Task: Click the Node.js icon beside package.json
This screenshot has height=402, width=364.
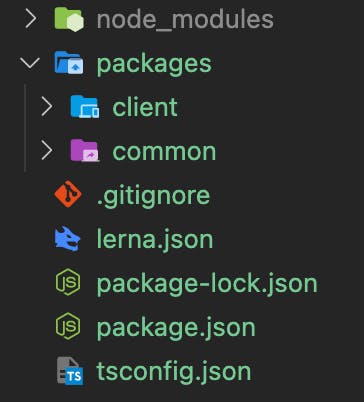Action: tap(68, 326)
